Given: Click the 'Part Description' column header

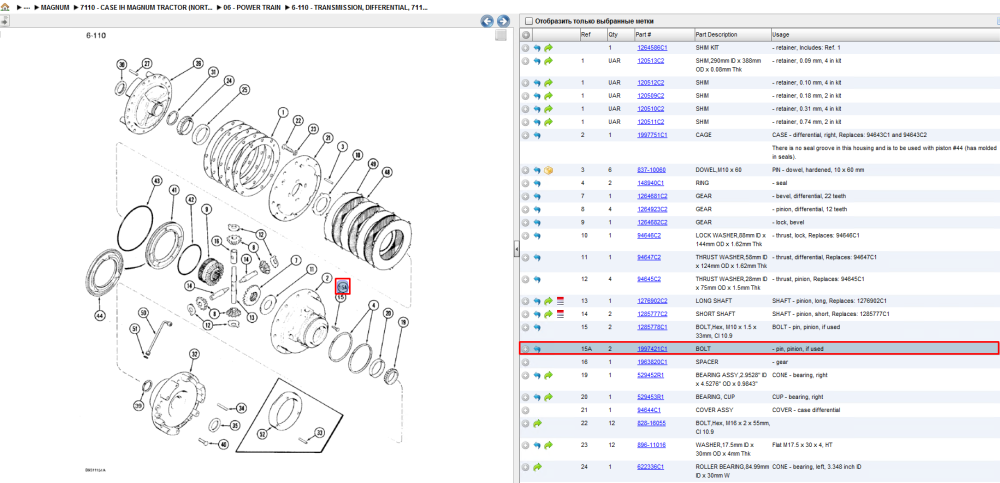Looking at the screenshot, I should click(x=716, y=34).
